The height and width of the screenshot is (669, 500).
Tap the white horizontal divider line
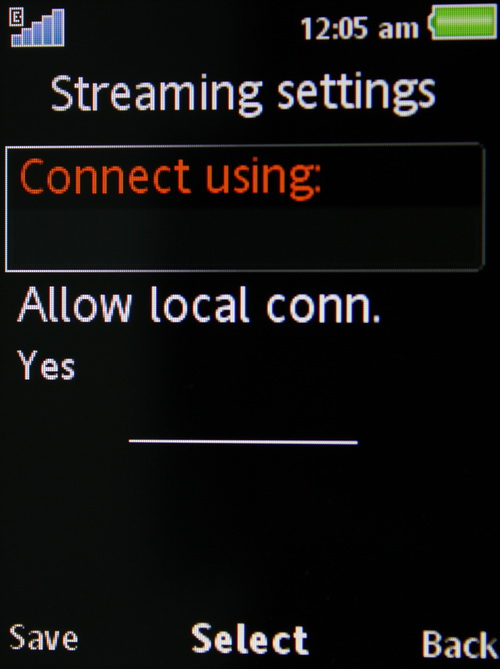[x=243, y=442]
